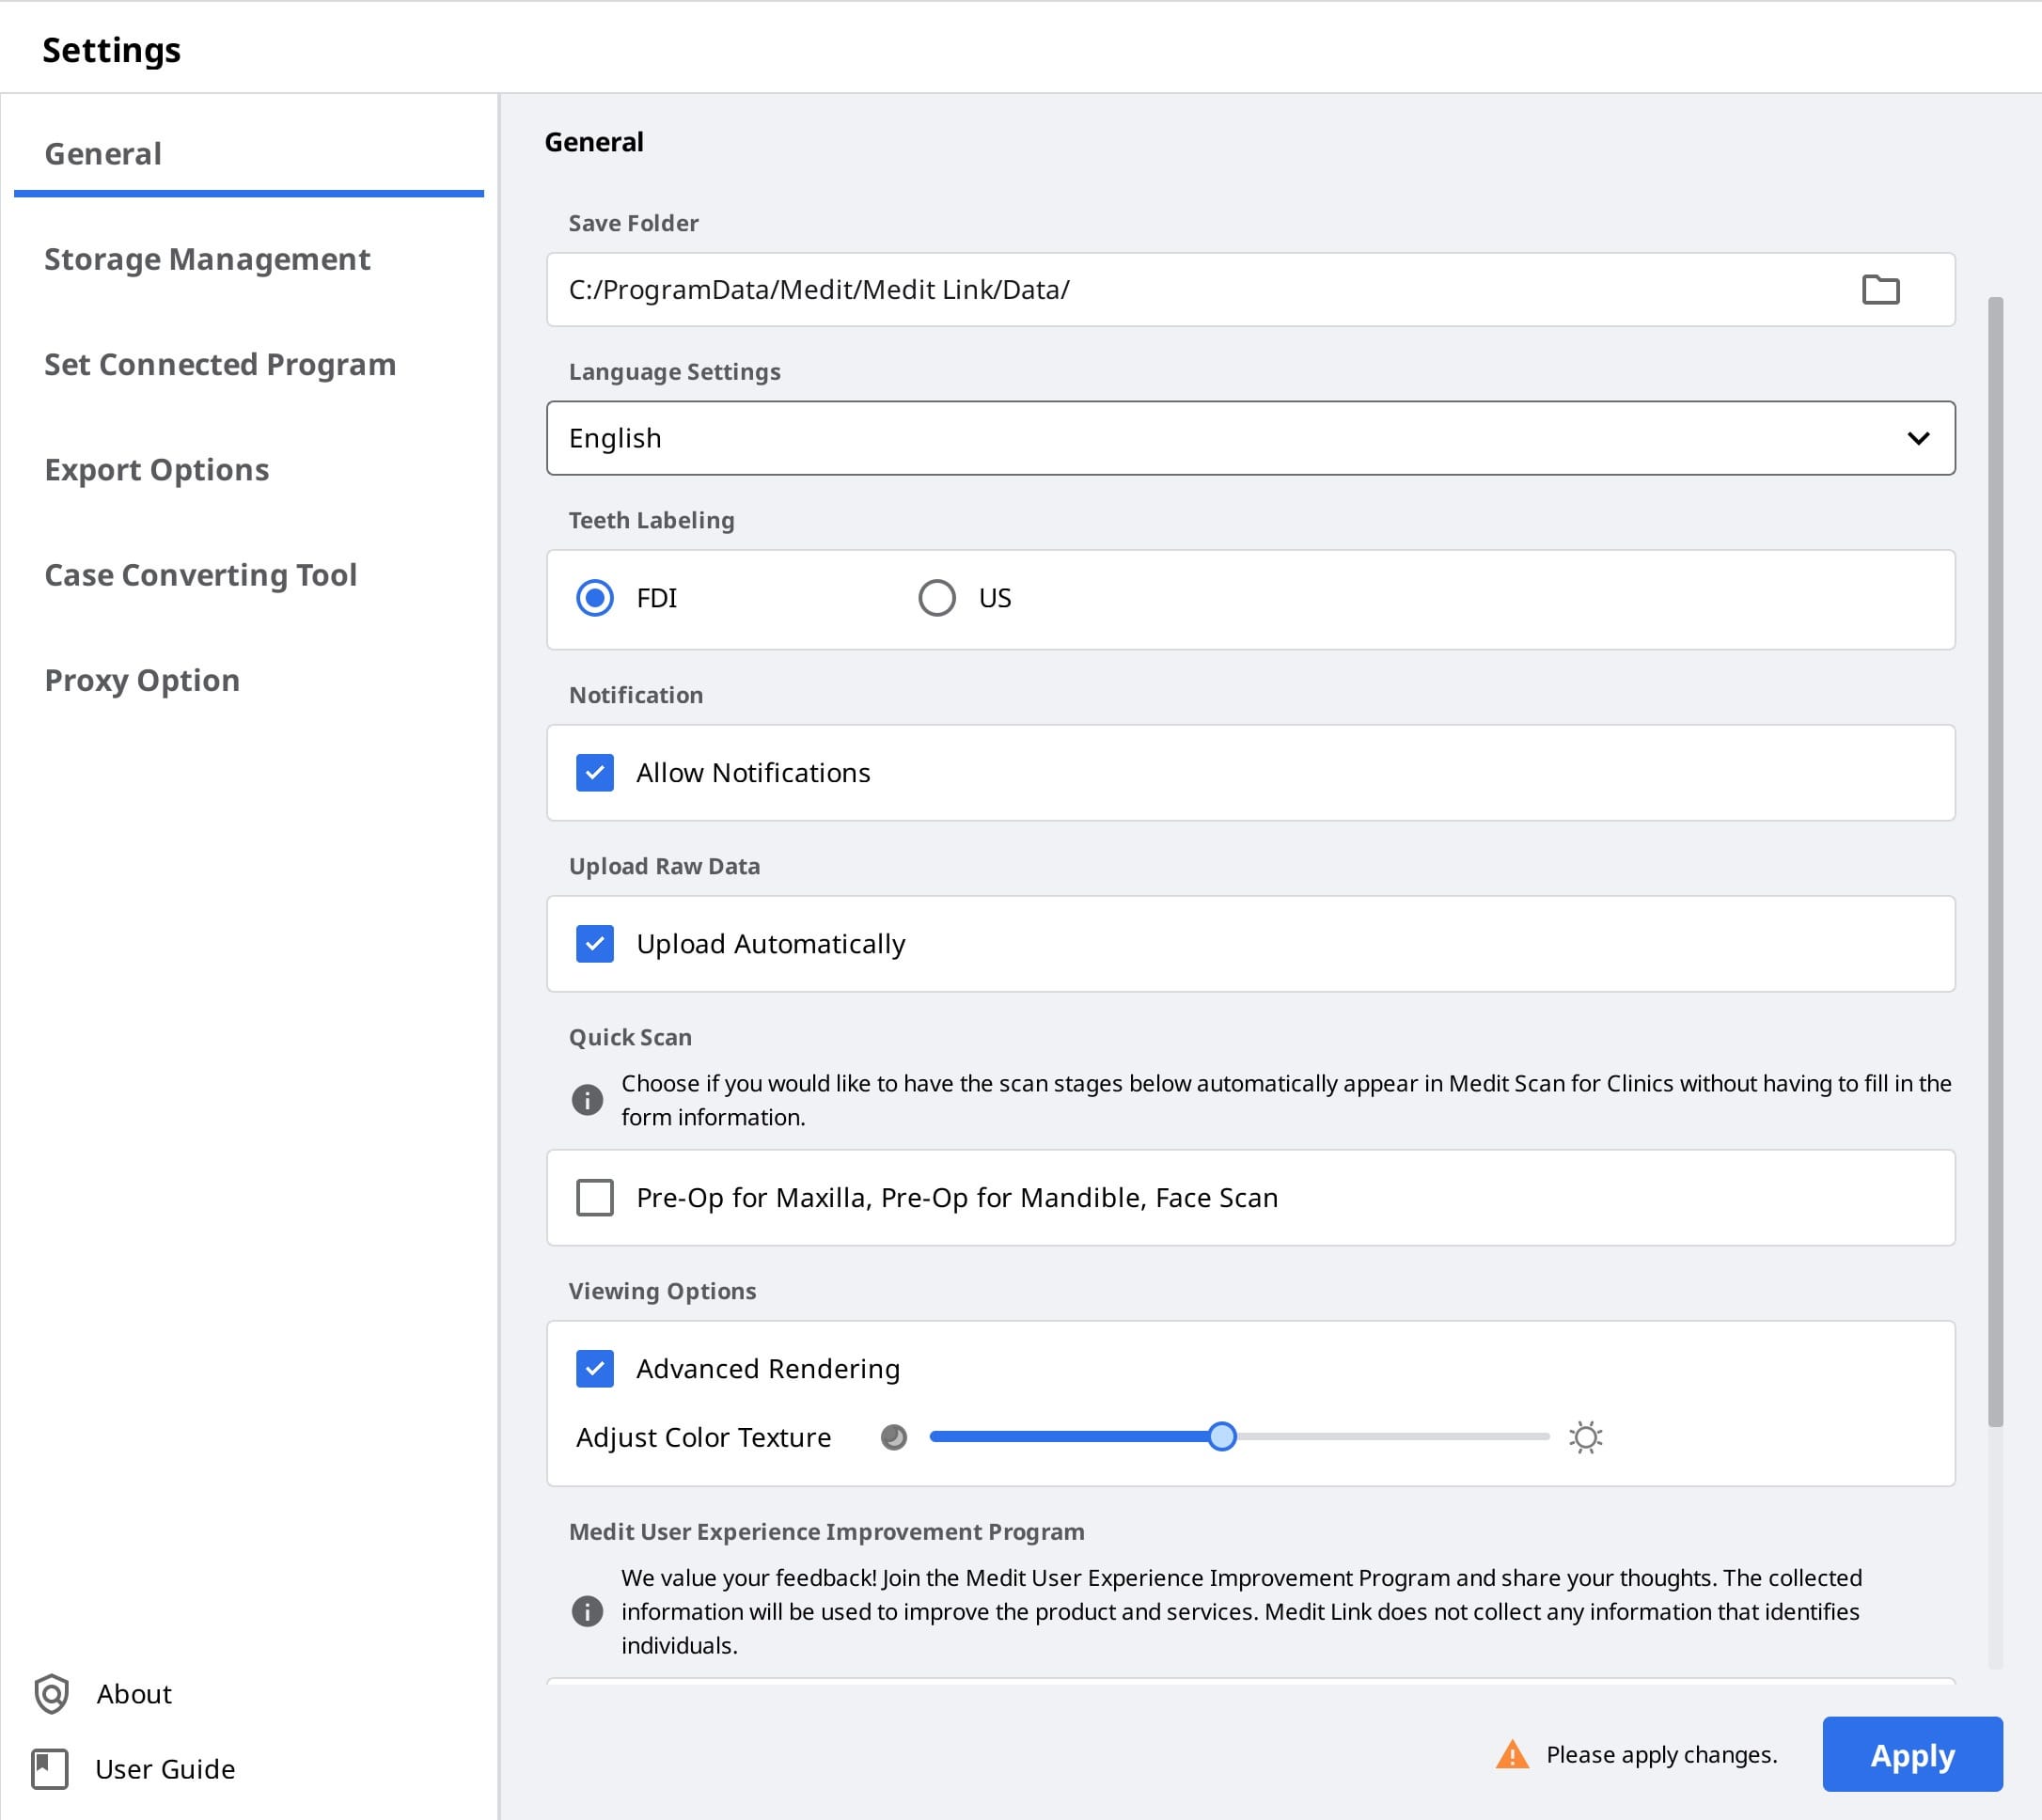Disable the Allow Notifications checkbox
Screen dimensions: 2042x1820
(595, 773)
